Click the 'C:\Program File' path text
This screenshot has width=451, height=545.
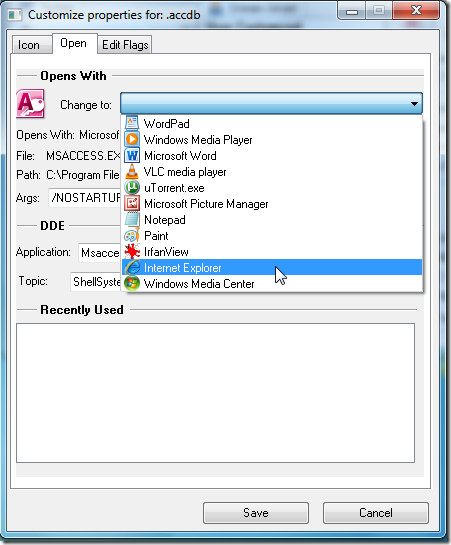(x=83, y=175)
